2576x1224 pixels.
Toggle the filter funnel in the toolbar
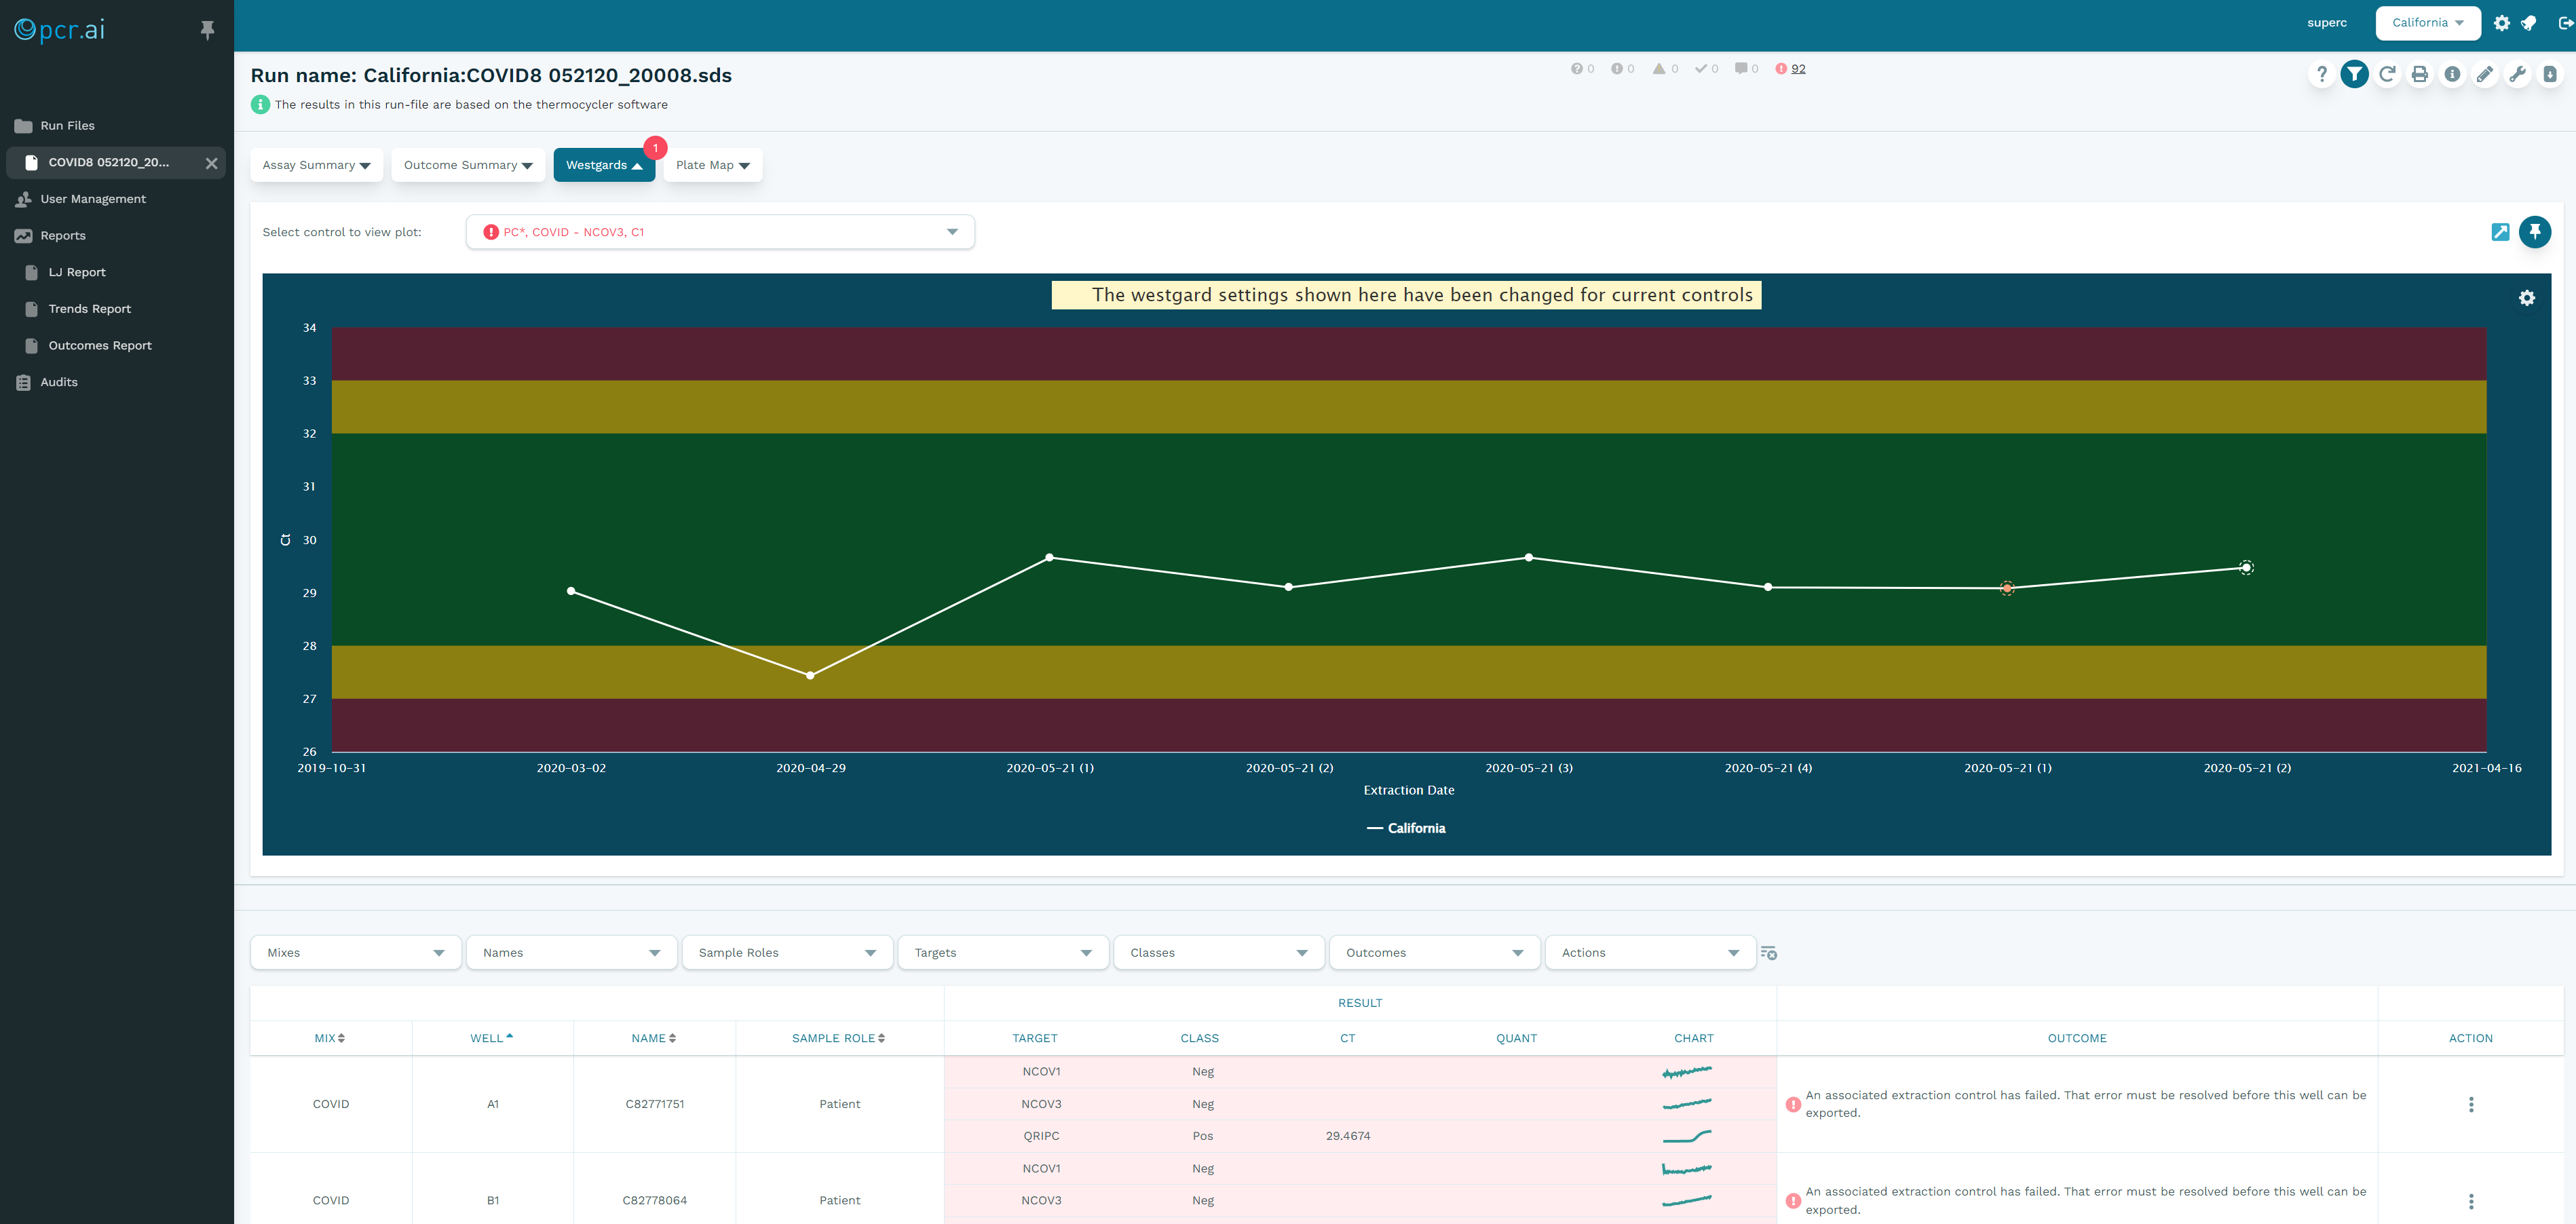(x=2354, y=73)
